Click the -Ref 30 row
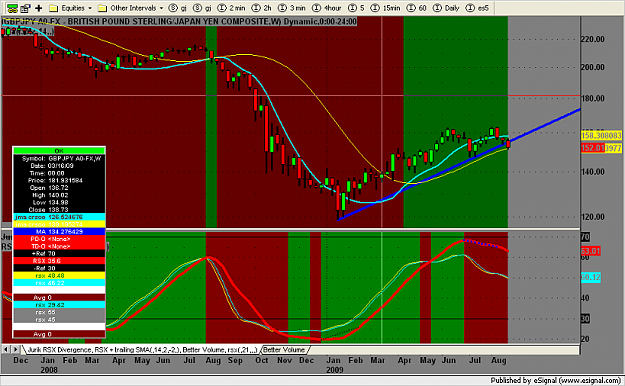This screenshot has height=386, width=625. [x=59, y=268]
